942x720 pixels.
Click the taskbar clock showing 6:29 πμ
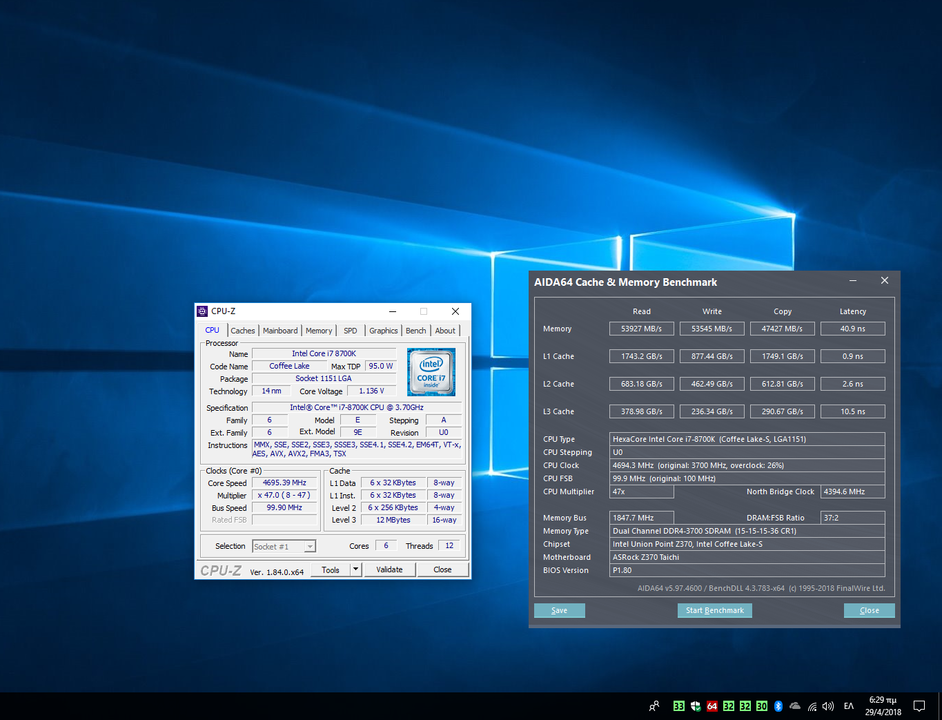click(x=883, y=706)
